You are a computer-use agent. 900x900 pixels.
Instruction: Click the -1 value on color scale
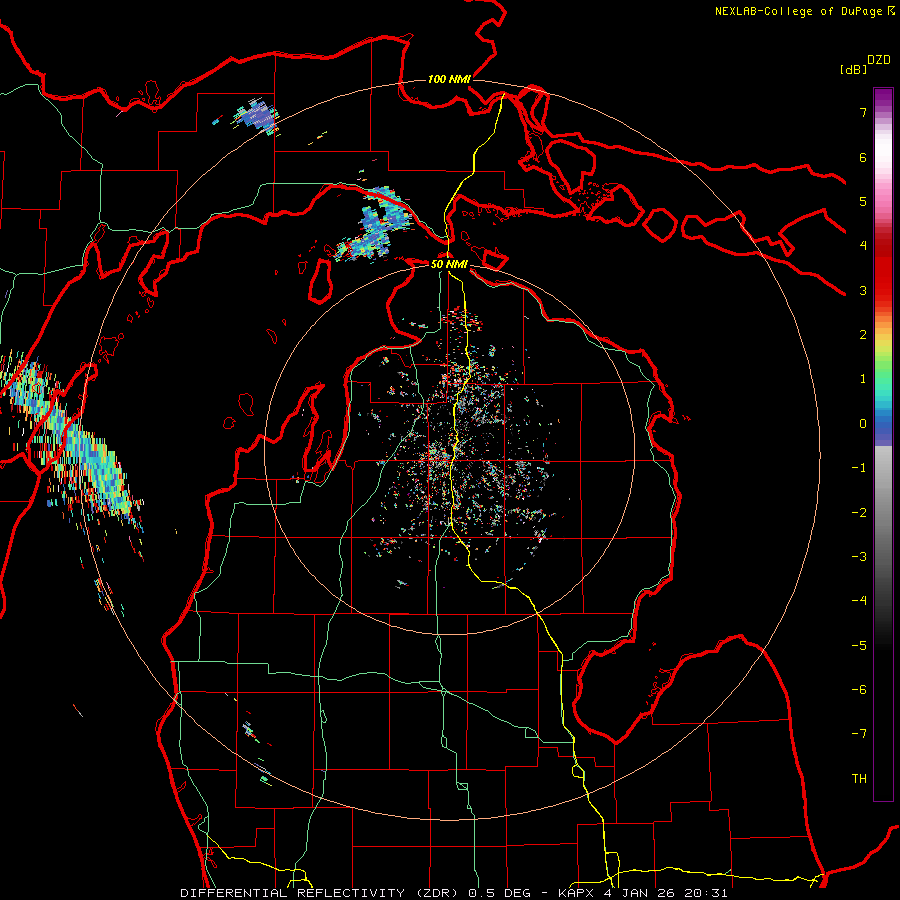[859, 468]
